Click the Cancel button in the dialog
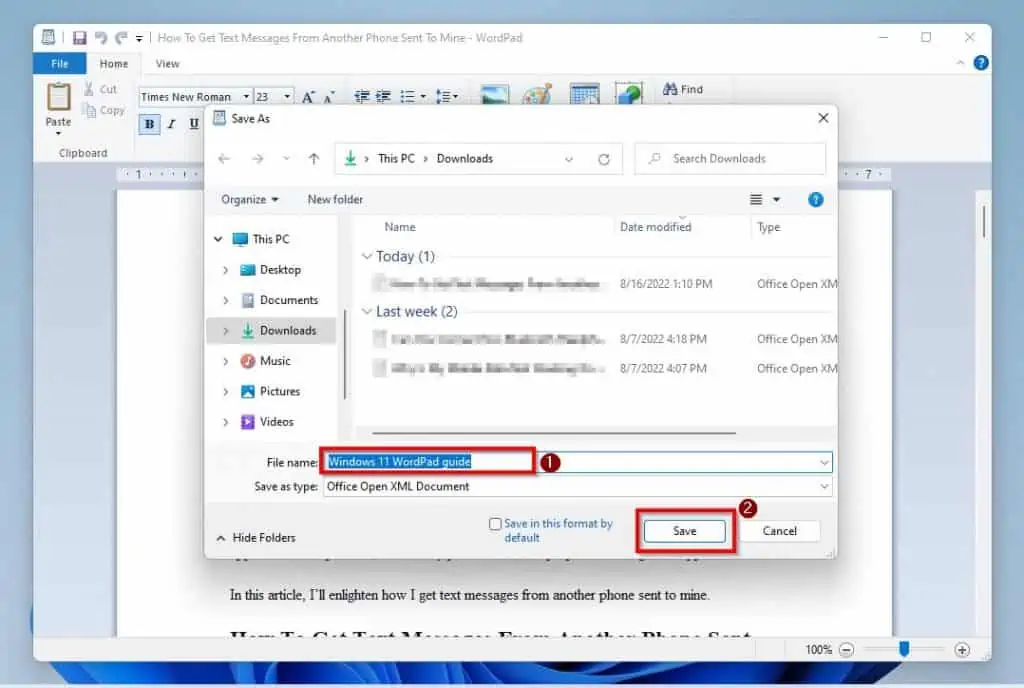Viewport: 1024px width, 688px height. point(780,531)
